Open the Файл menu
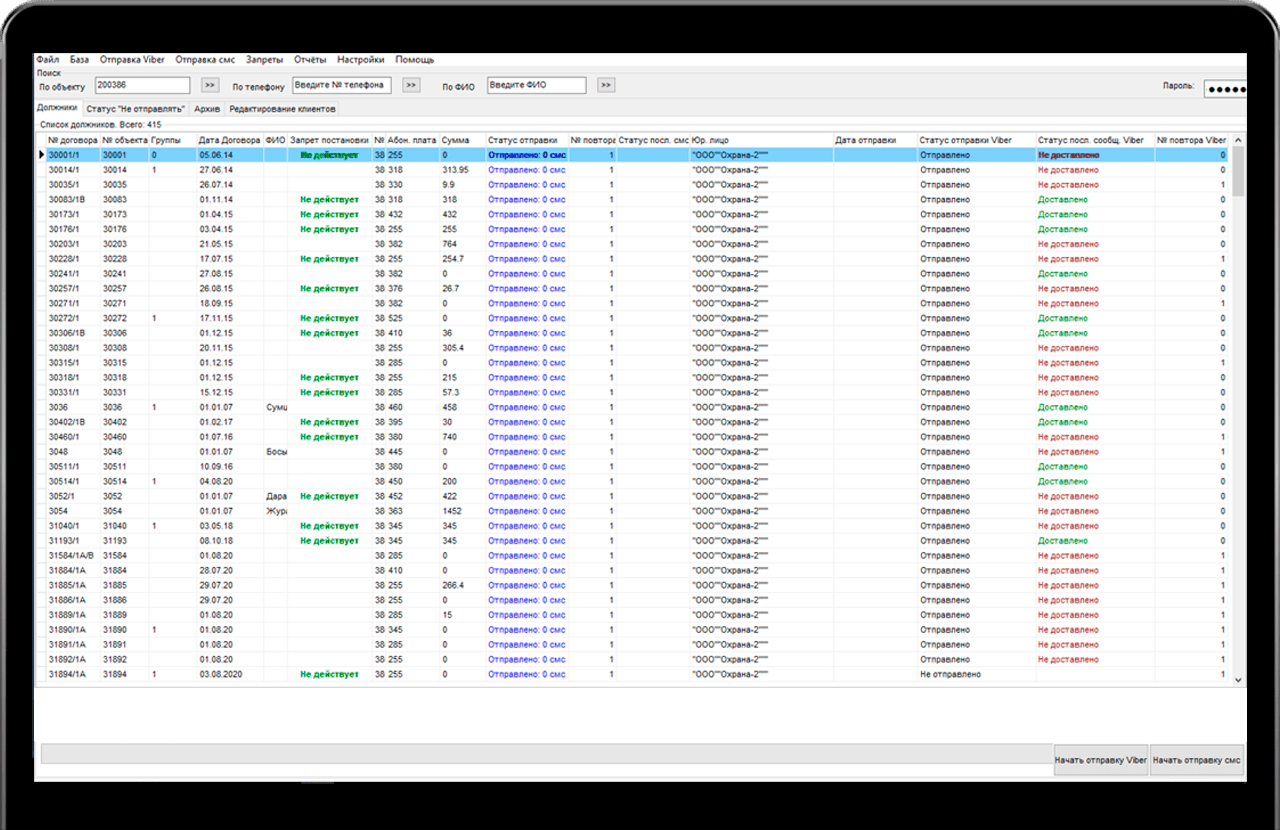1280x830 pixels. coord(47,60)
